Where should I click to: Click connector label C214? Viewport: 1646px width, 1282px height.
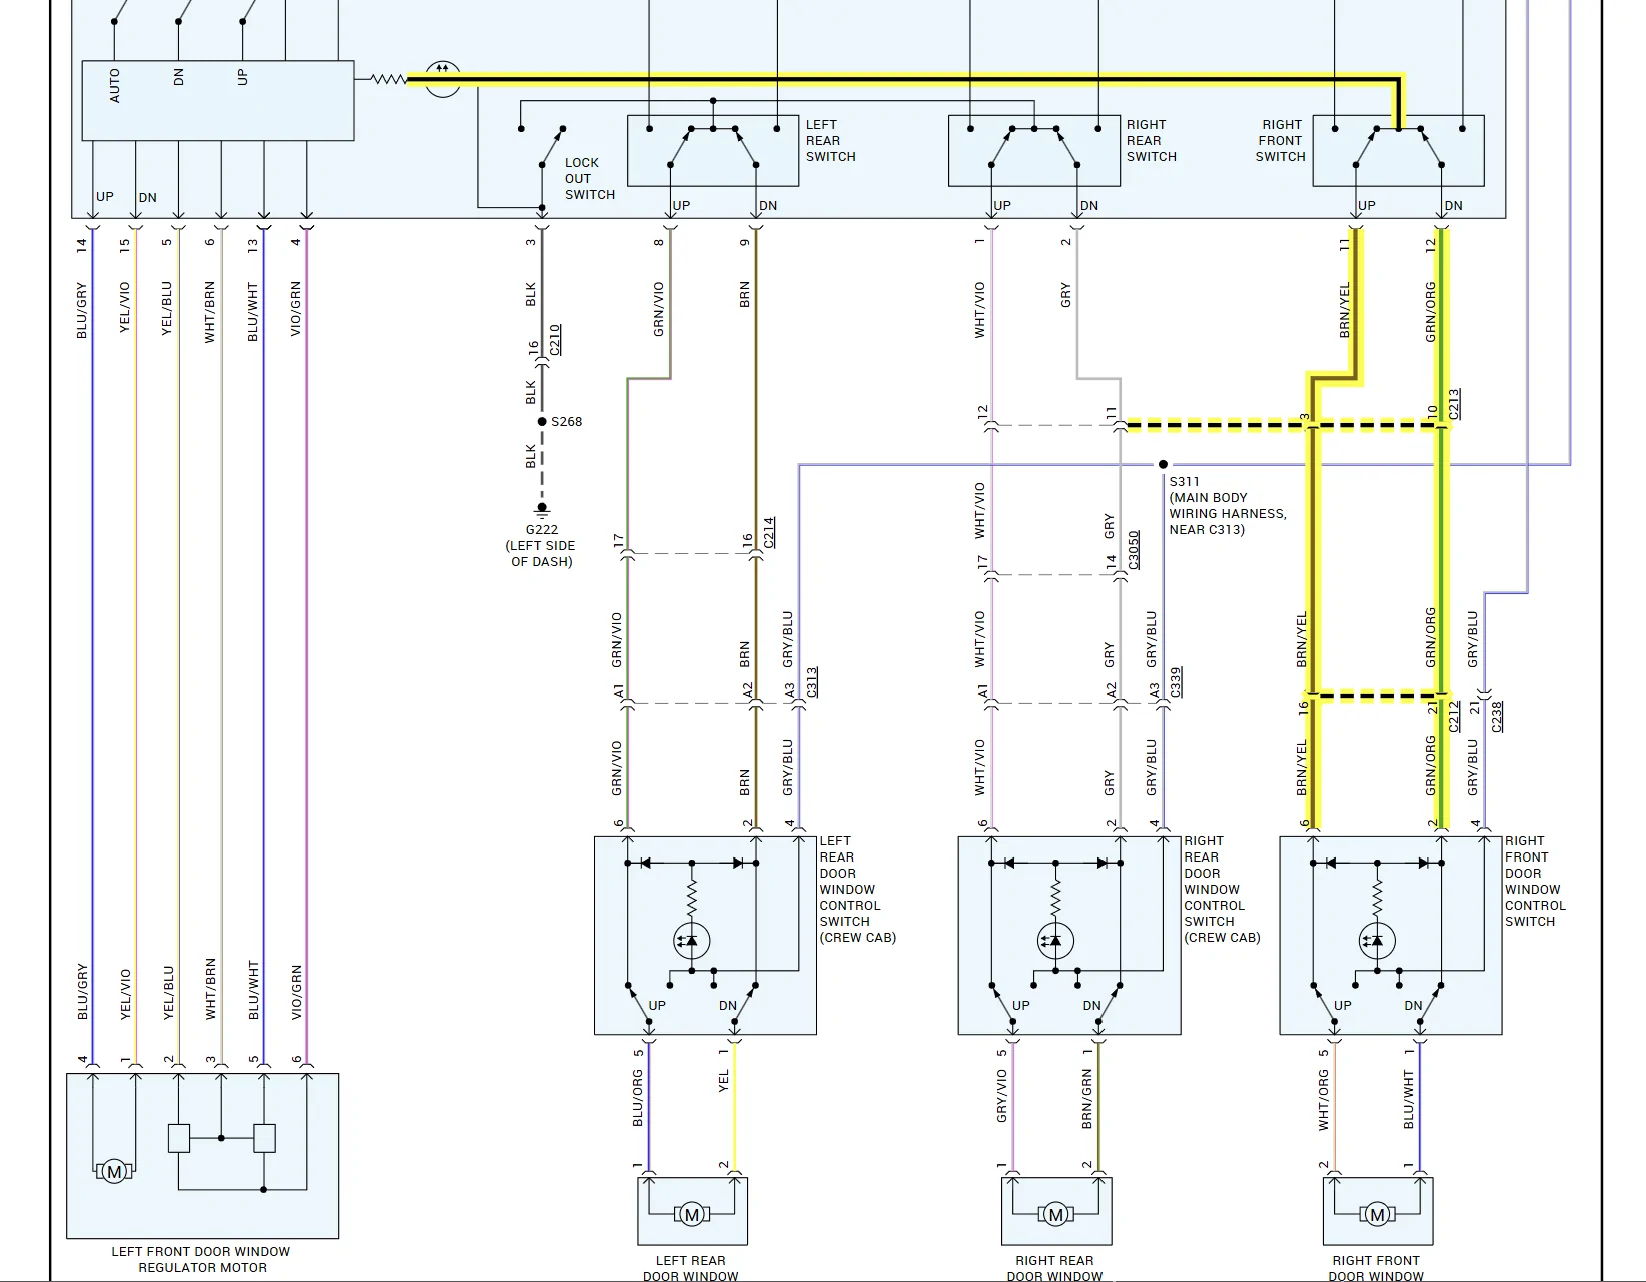coord(769,532)
